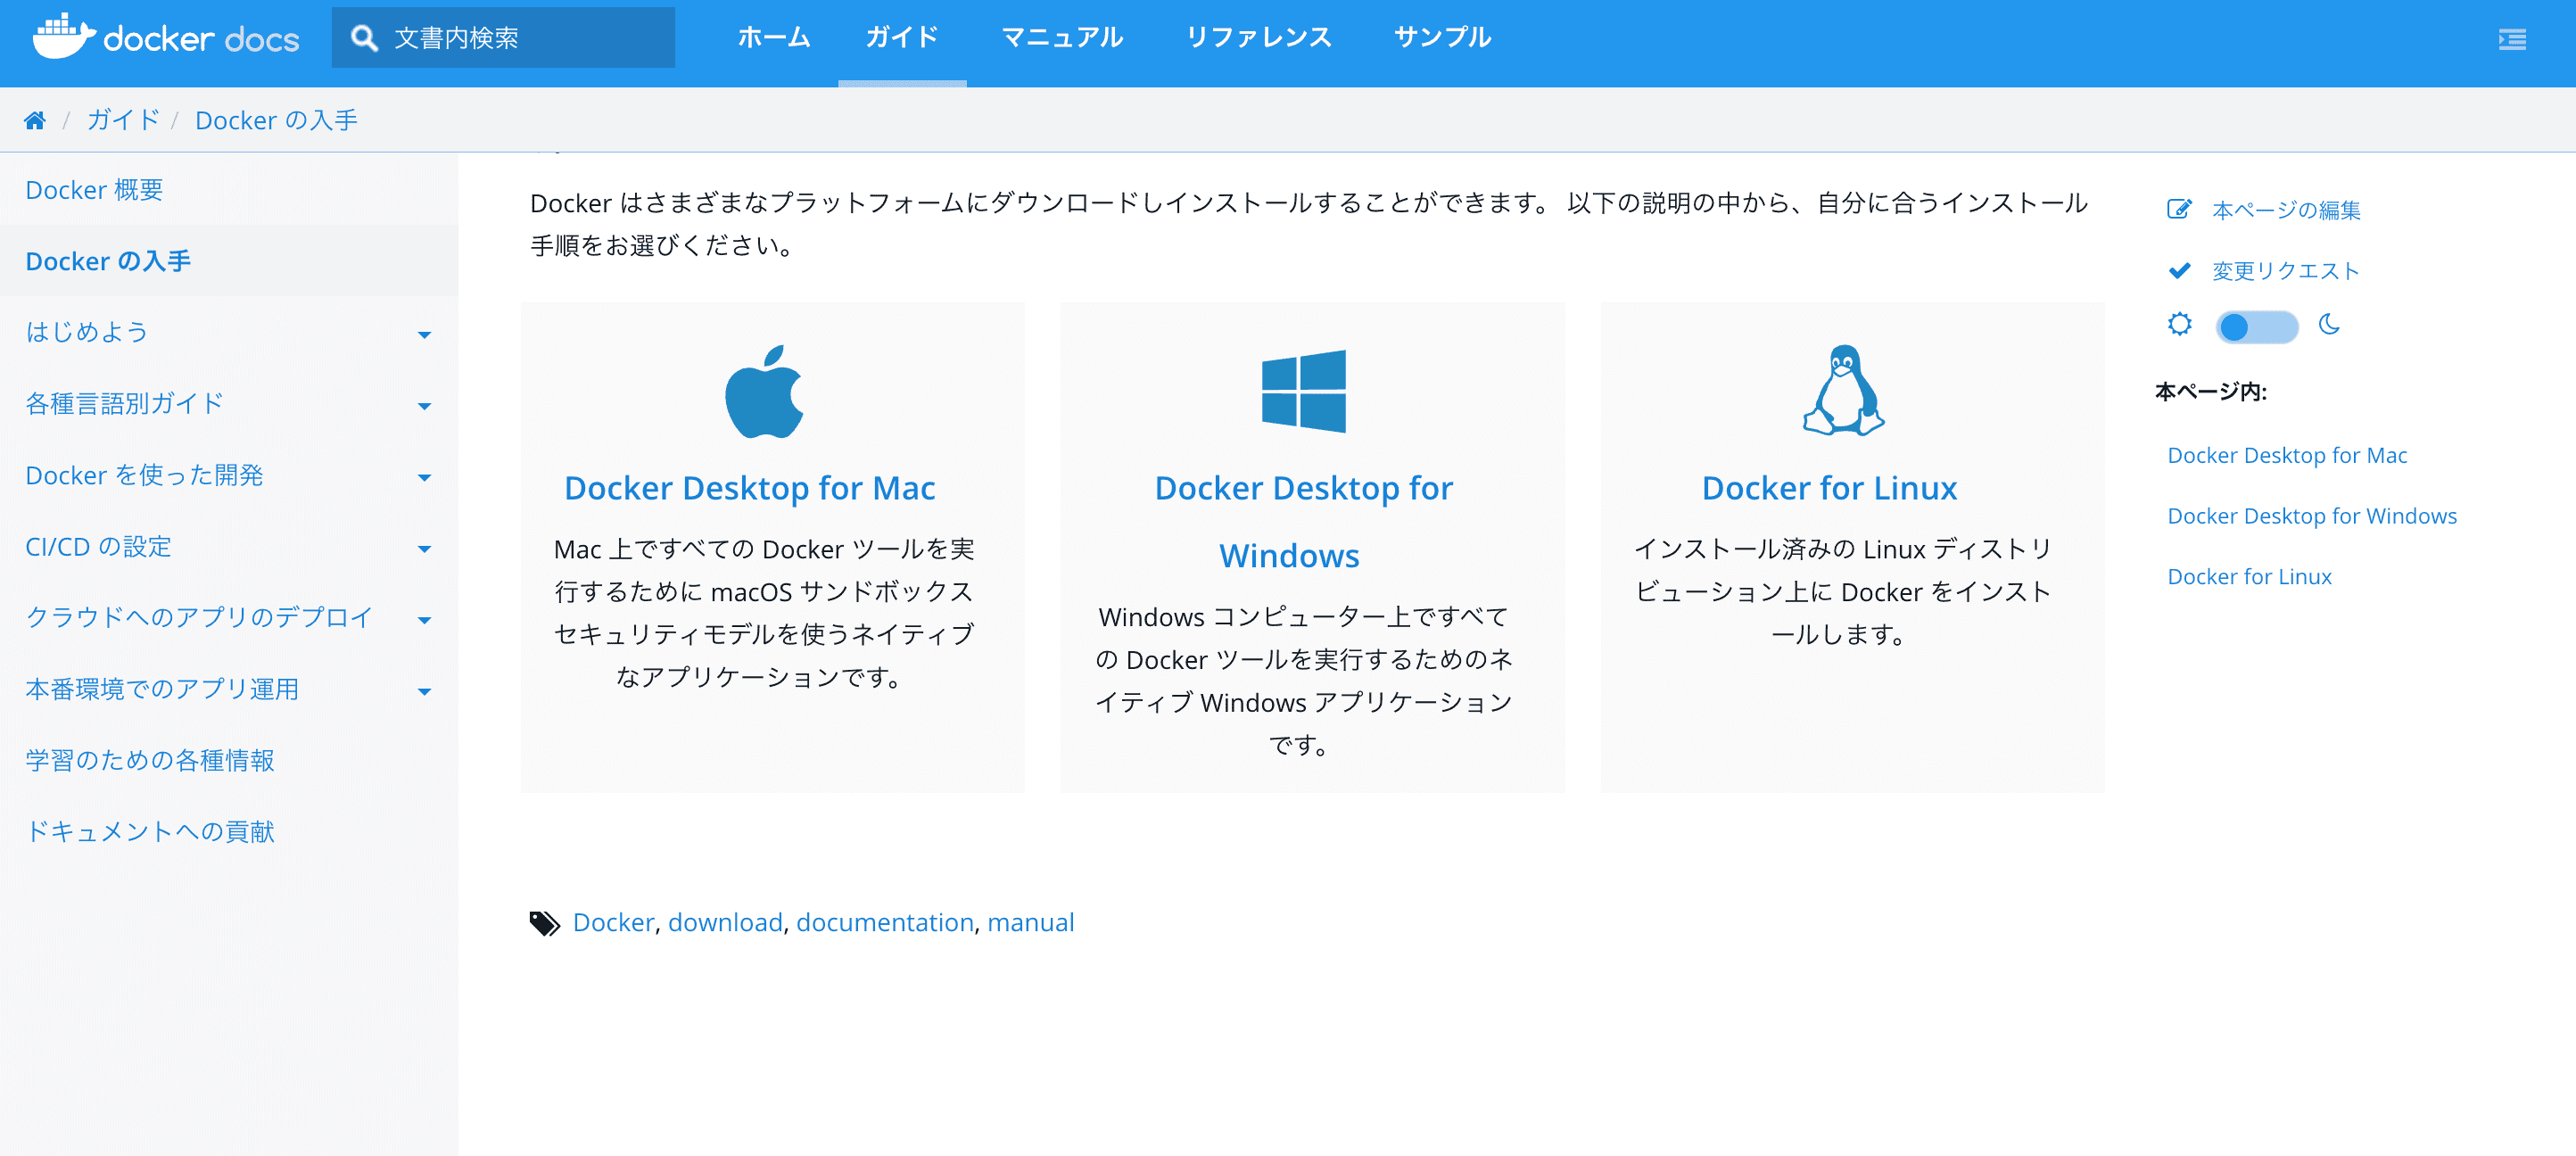This screenshot has height=1156, width=2576.
Task: Toggle the light/dark theme switch
Action: 2256,326
